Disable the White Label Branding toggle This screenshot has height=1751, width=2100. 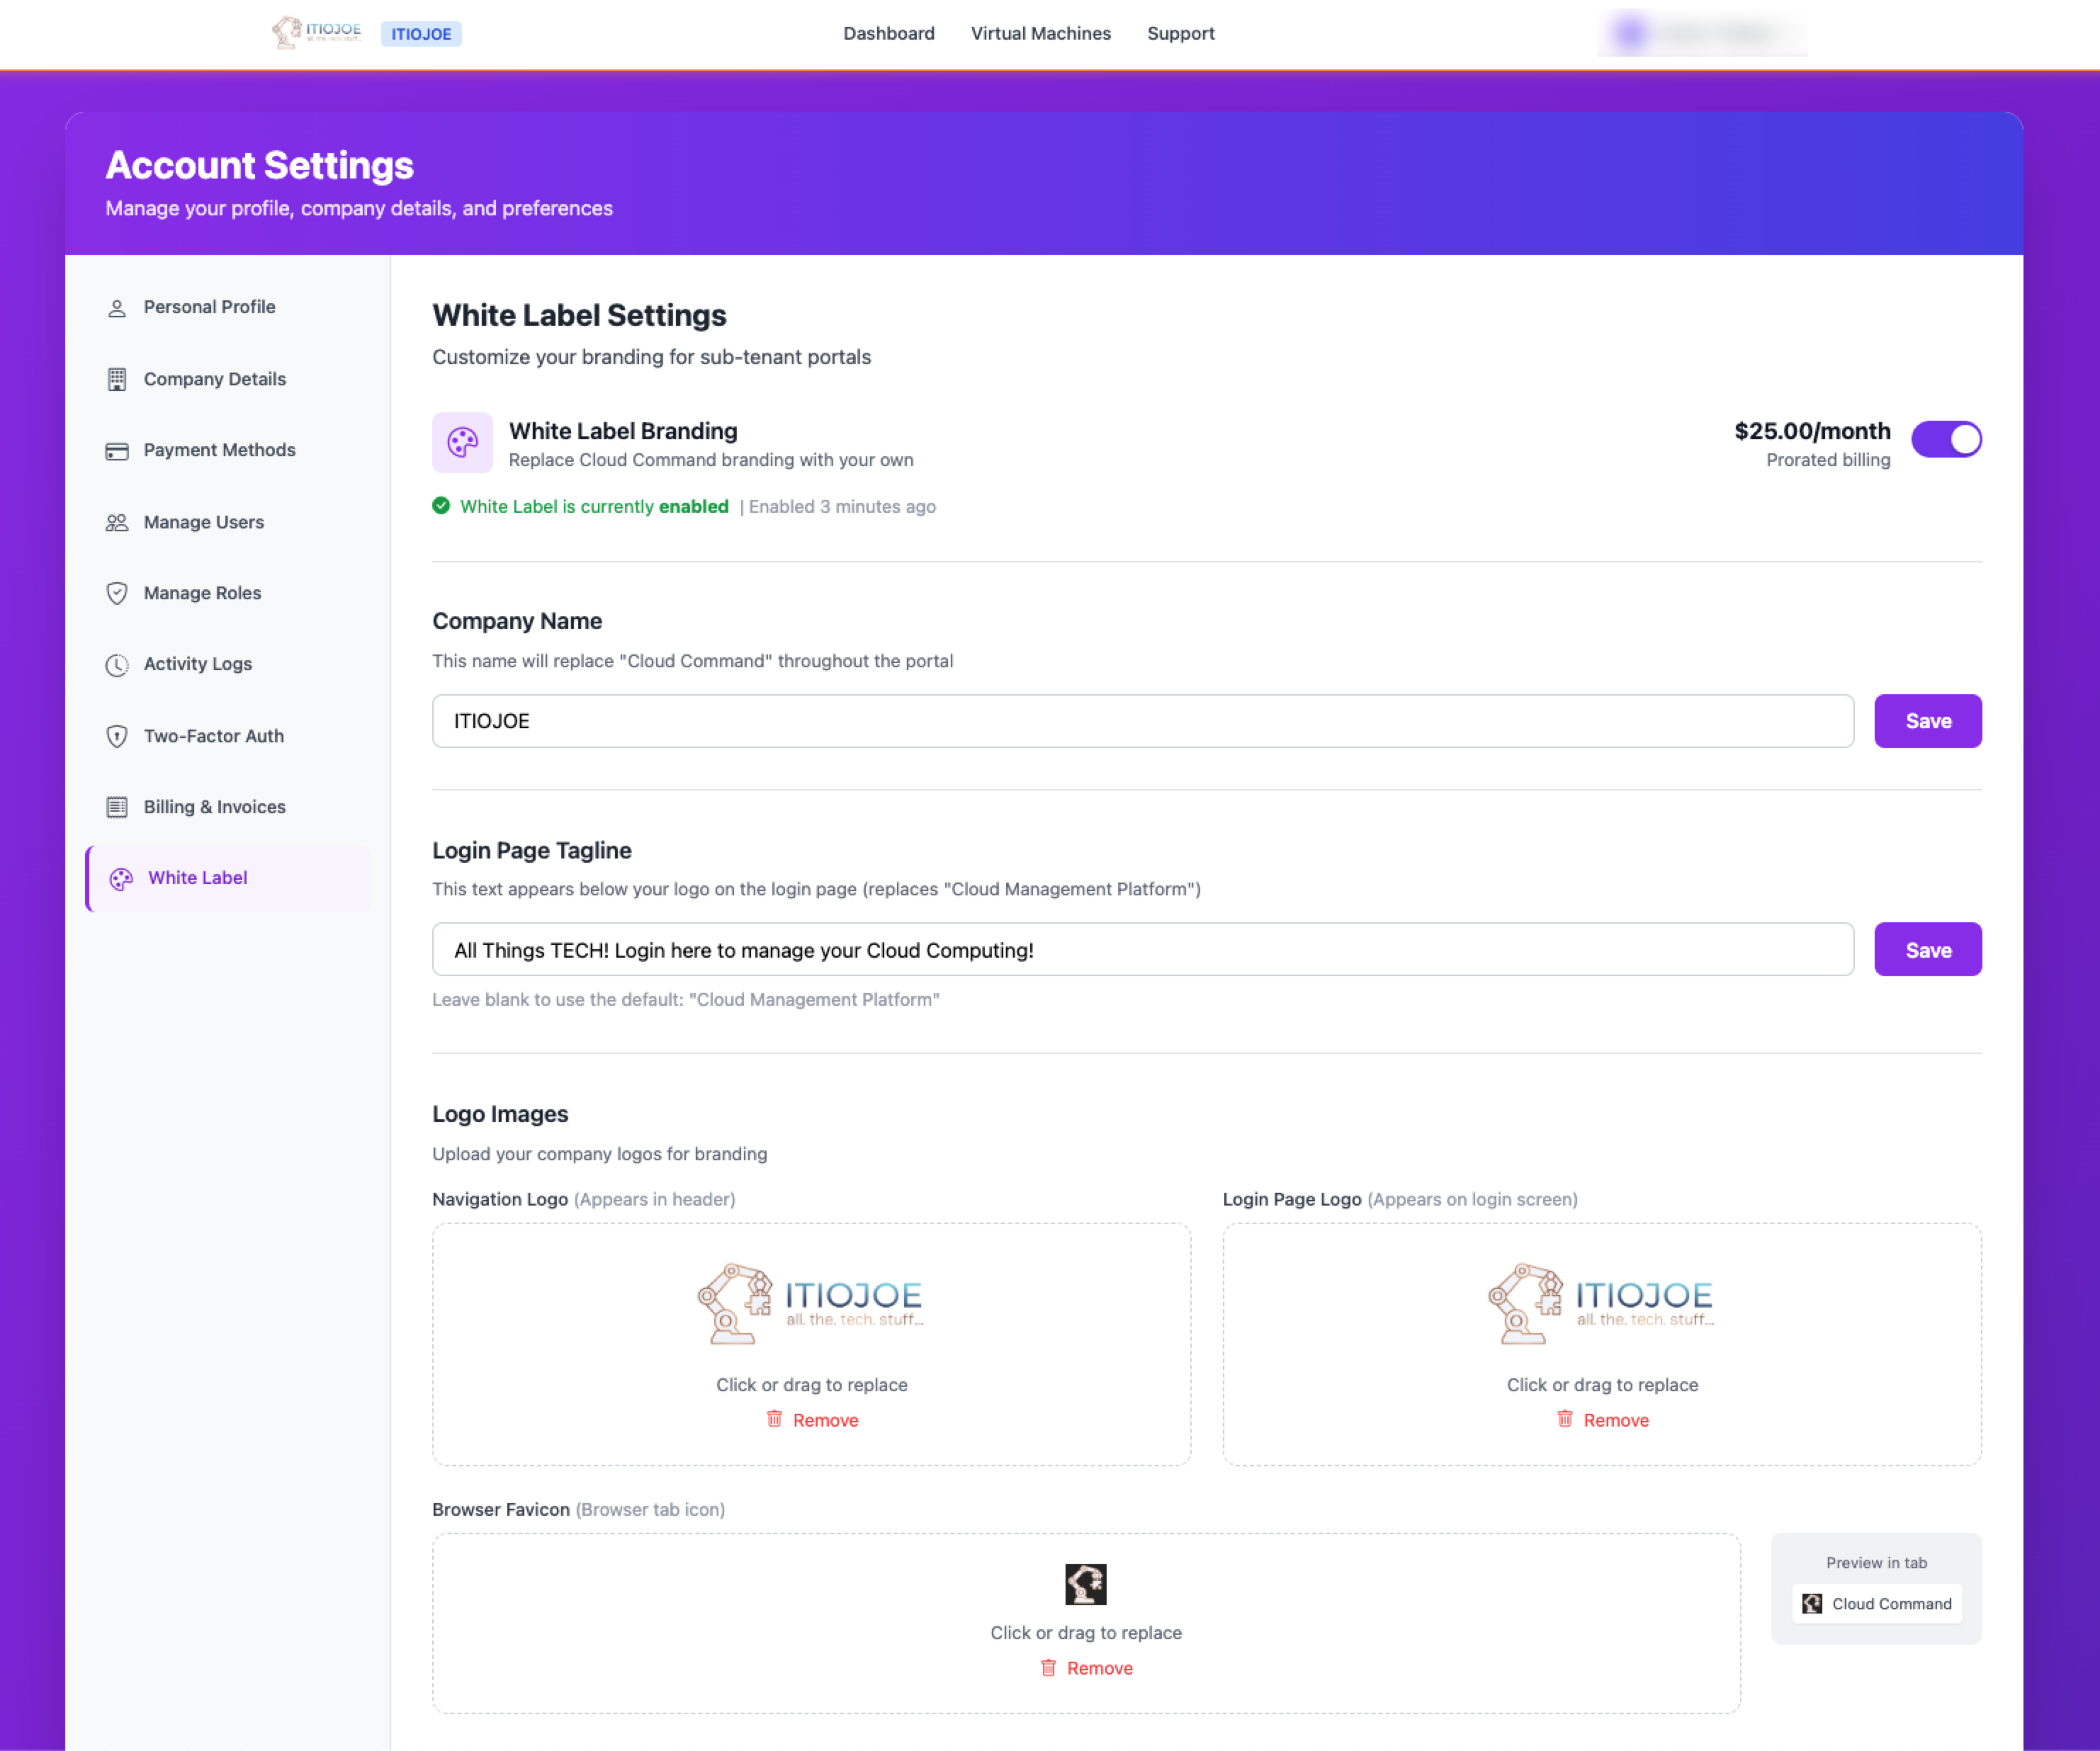coord(1946,439)
